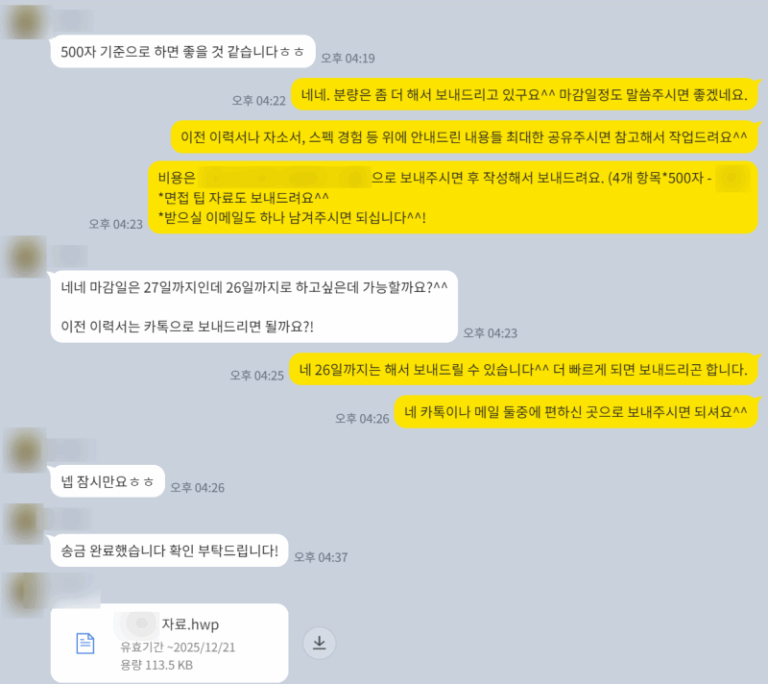Click the 오후 04:37 timestamp
The height and width of the screenshot is (684, 768).
pyautogui.click(x=321, y=557)
